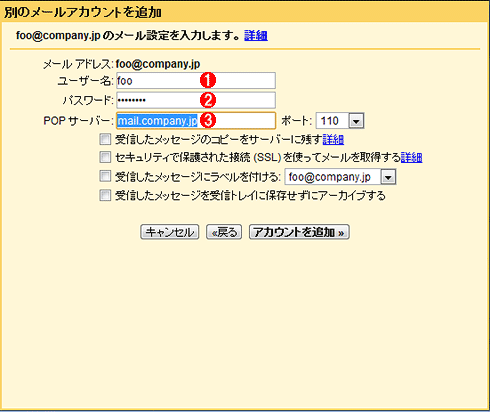Focus the パスワード input field
This screenshot has width=490, height=412.
(196, 100)
